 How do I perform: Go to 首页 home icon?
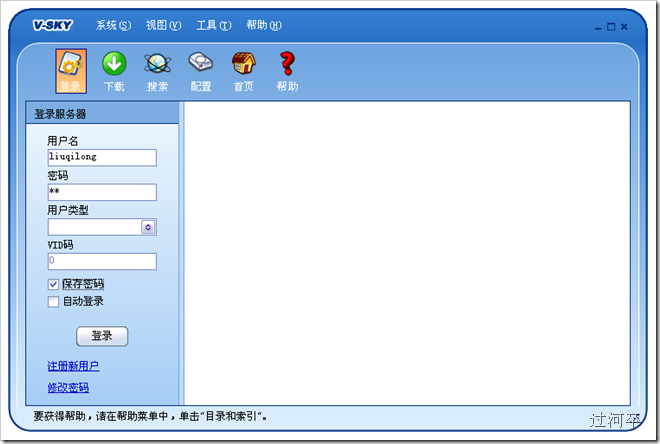[244, 72]
